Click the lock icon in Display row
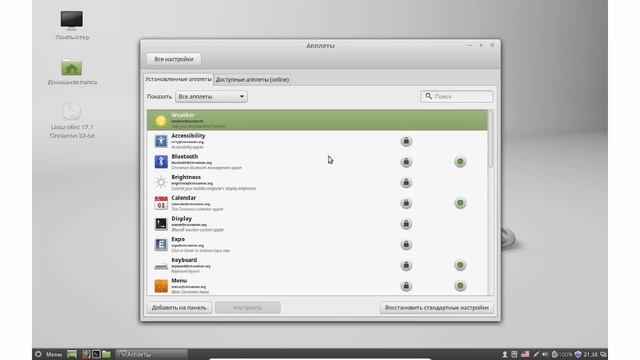The image size is (640, 360). pos(406,224)
